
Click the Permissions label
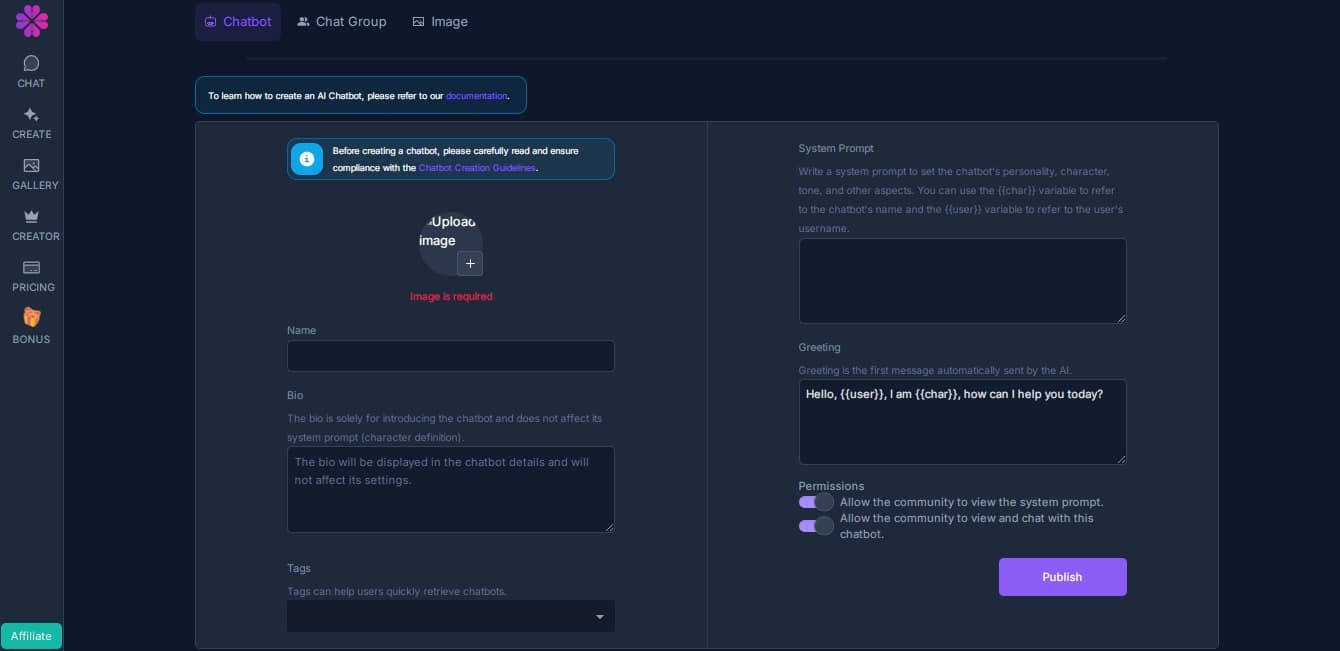pos(831,486)
